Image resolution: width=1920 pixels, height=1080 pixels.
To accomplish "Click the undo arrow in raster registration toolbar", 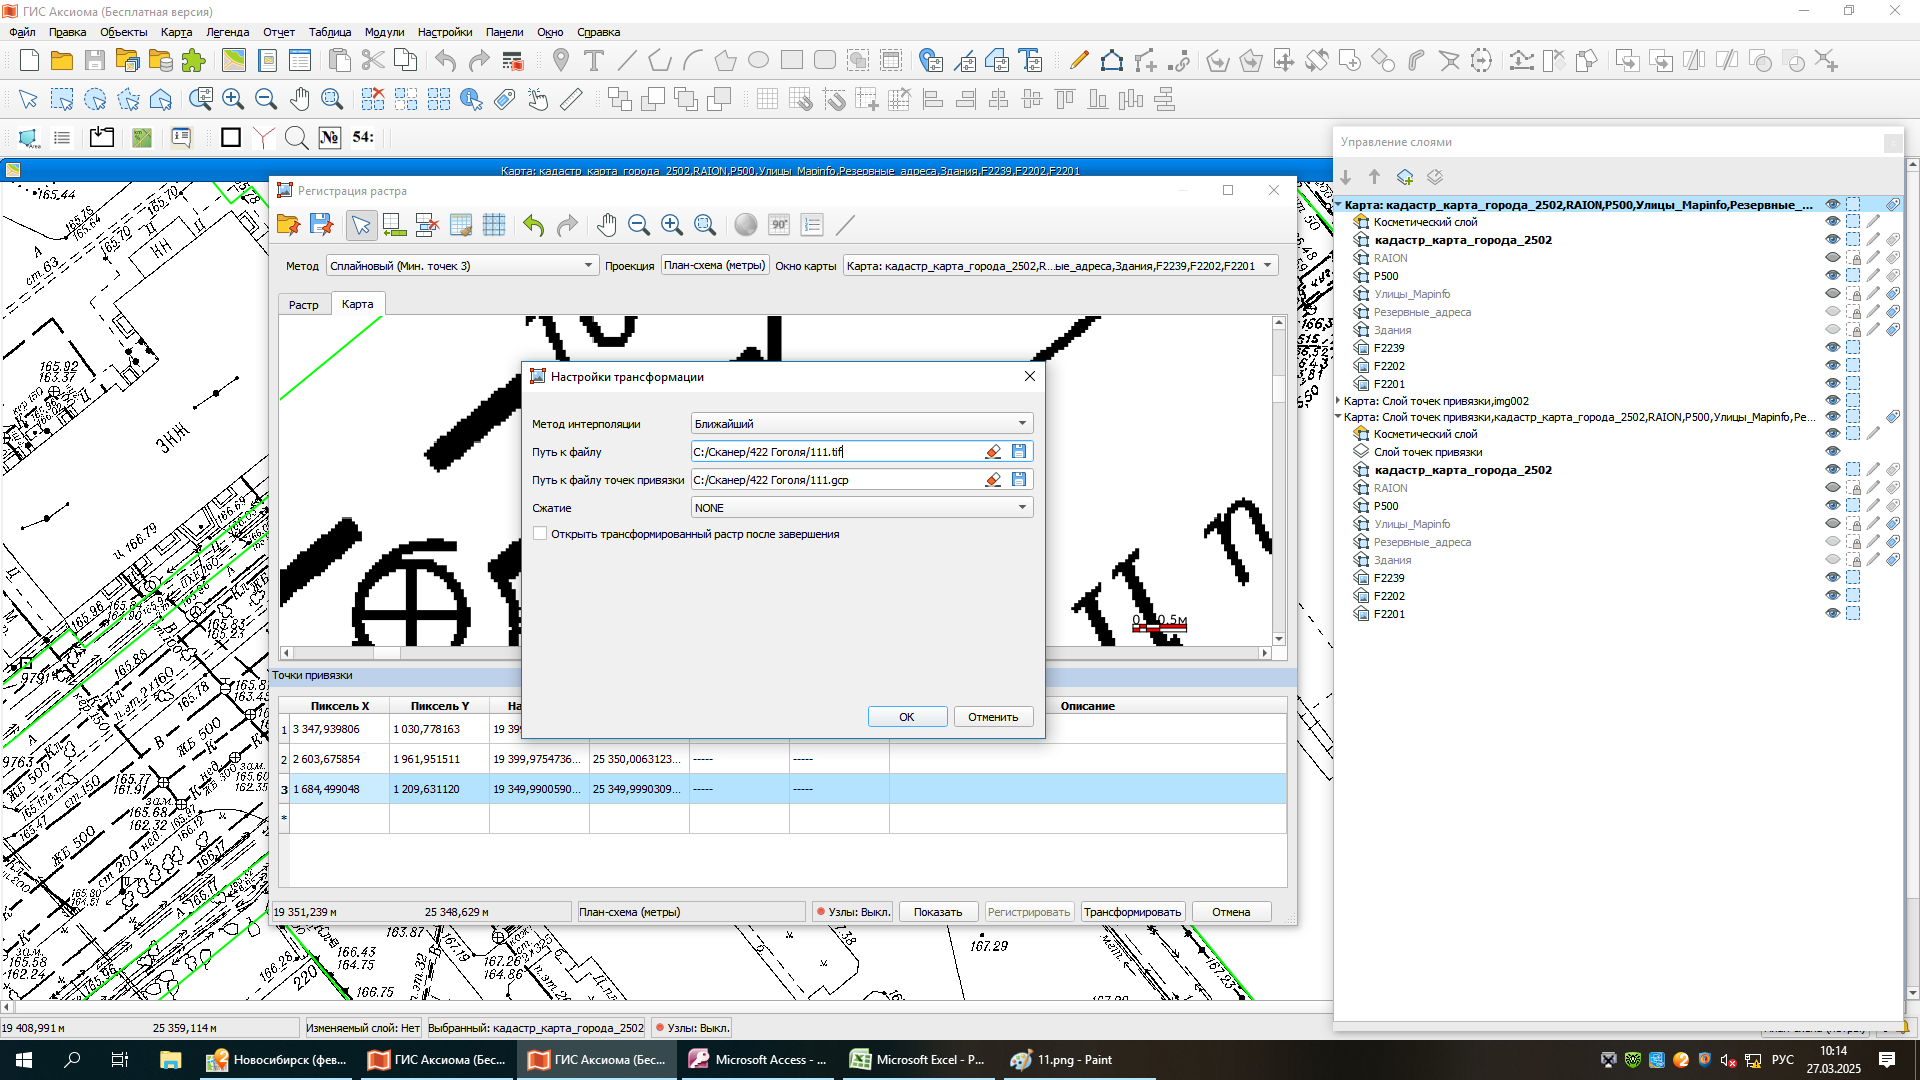I will click(x=533, y=226).
